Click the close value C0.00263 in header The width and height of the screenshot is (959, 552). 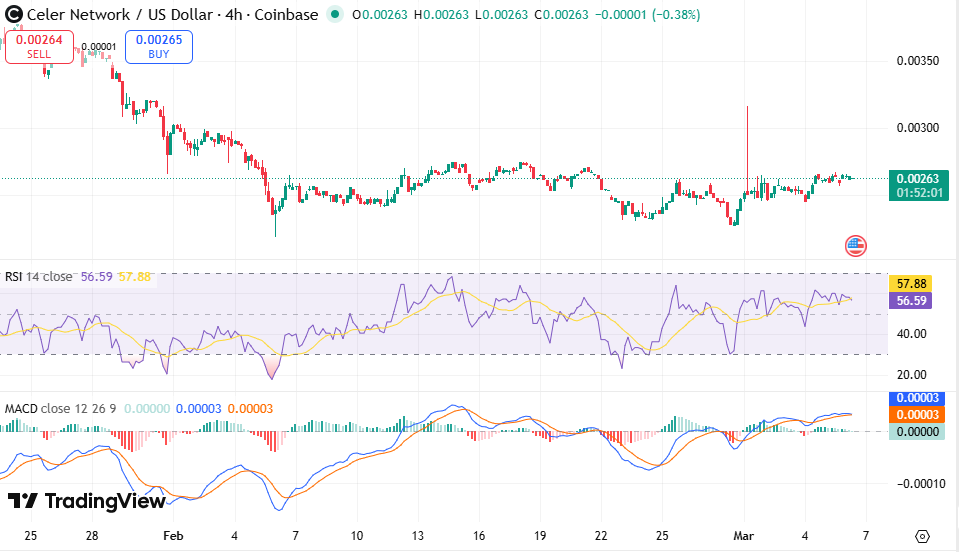(561, 15)
